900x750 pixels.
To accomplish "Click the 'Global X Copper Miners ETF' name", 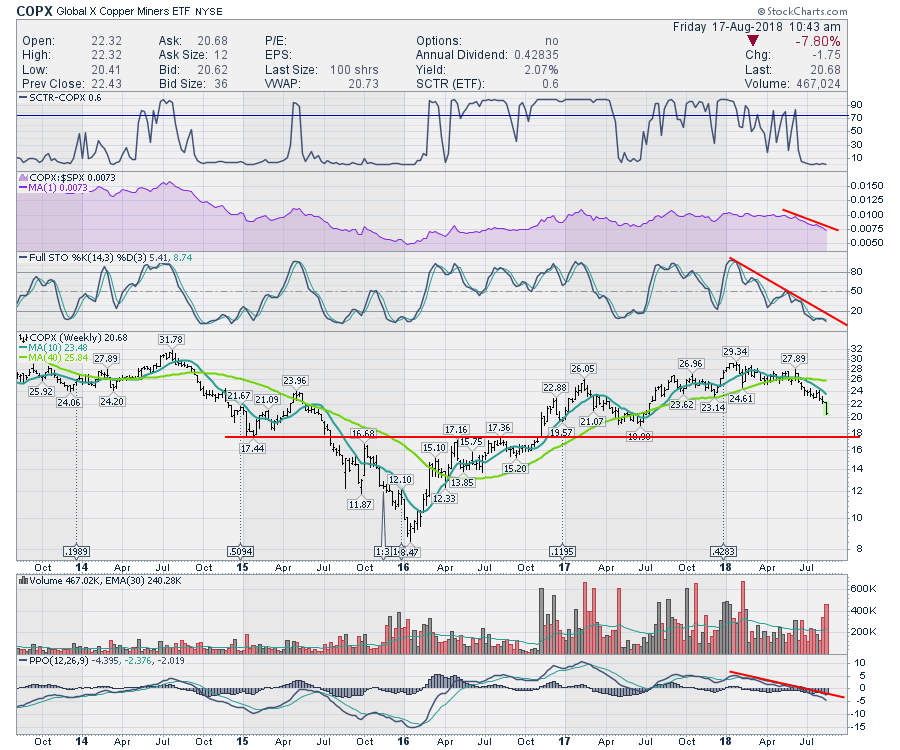I will (x=123, y=11).
